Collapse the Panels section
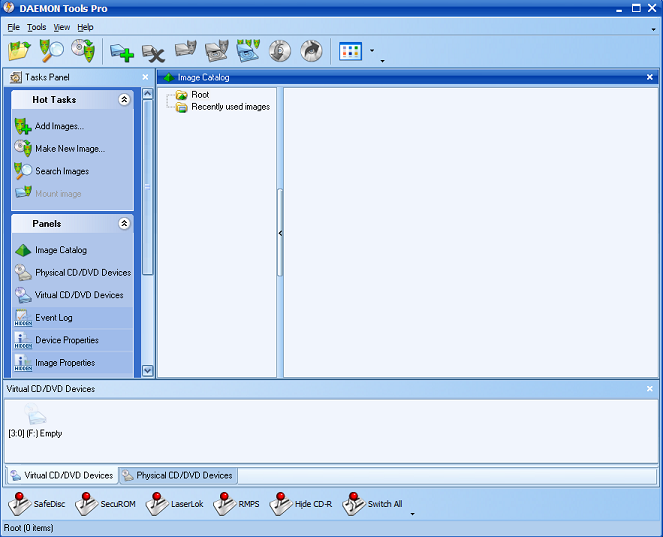This screenshot has height=537, width=663. click(124, 224)
